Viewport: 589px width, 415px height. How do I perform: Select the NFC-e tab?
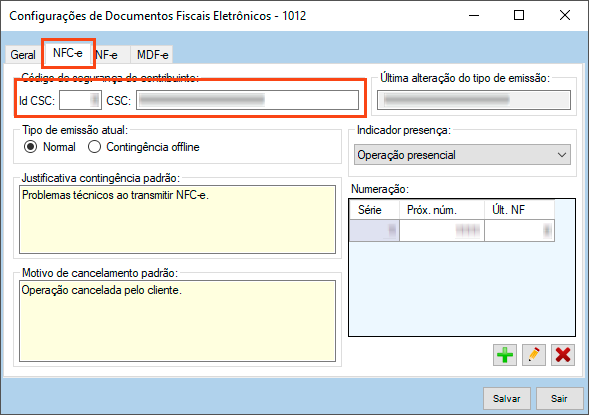pos(68,53)
